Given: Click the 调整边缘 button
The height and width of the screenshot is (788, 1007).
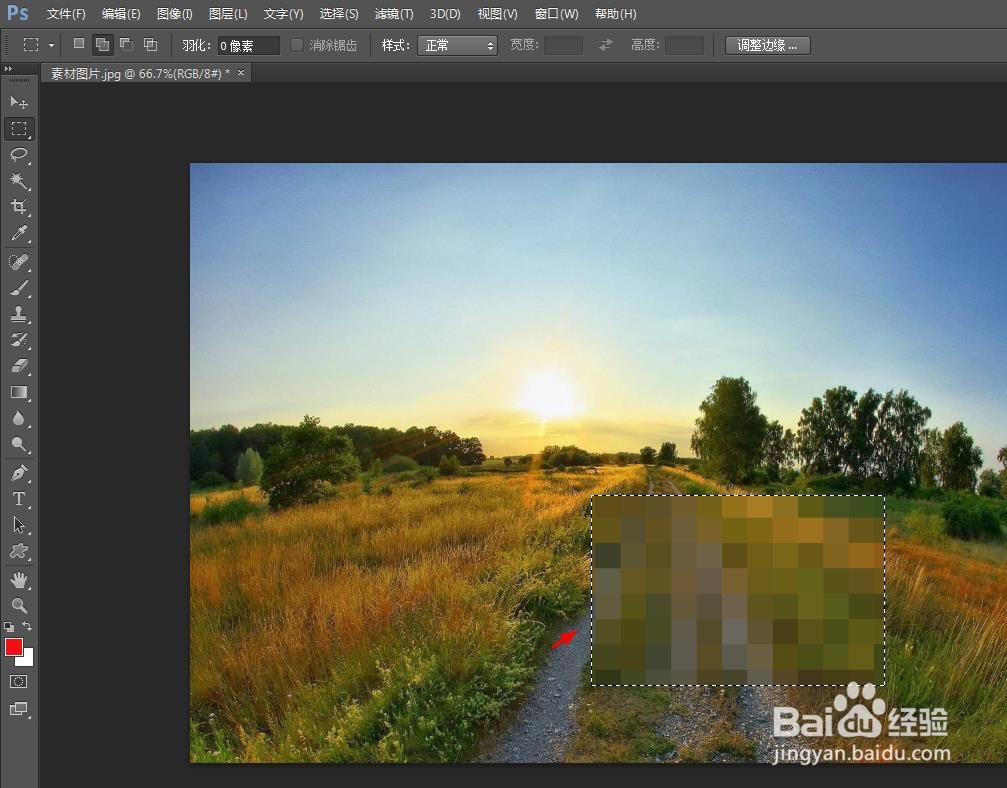Looking at the screenshot, I should click(767, 44).
